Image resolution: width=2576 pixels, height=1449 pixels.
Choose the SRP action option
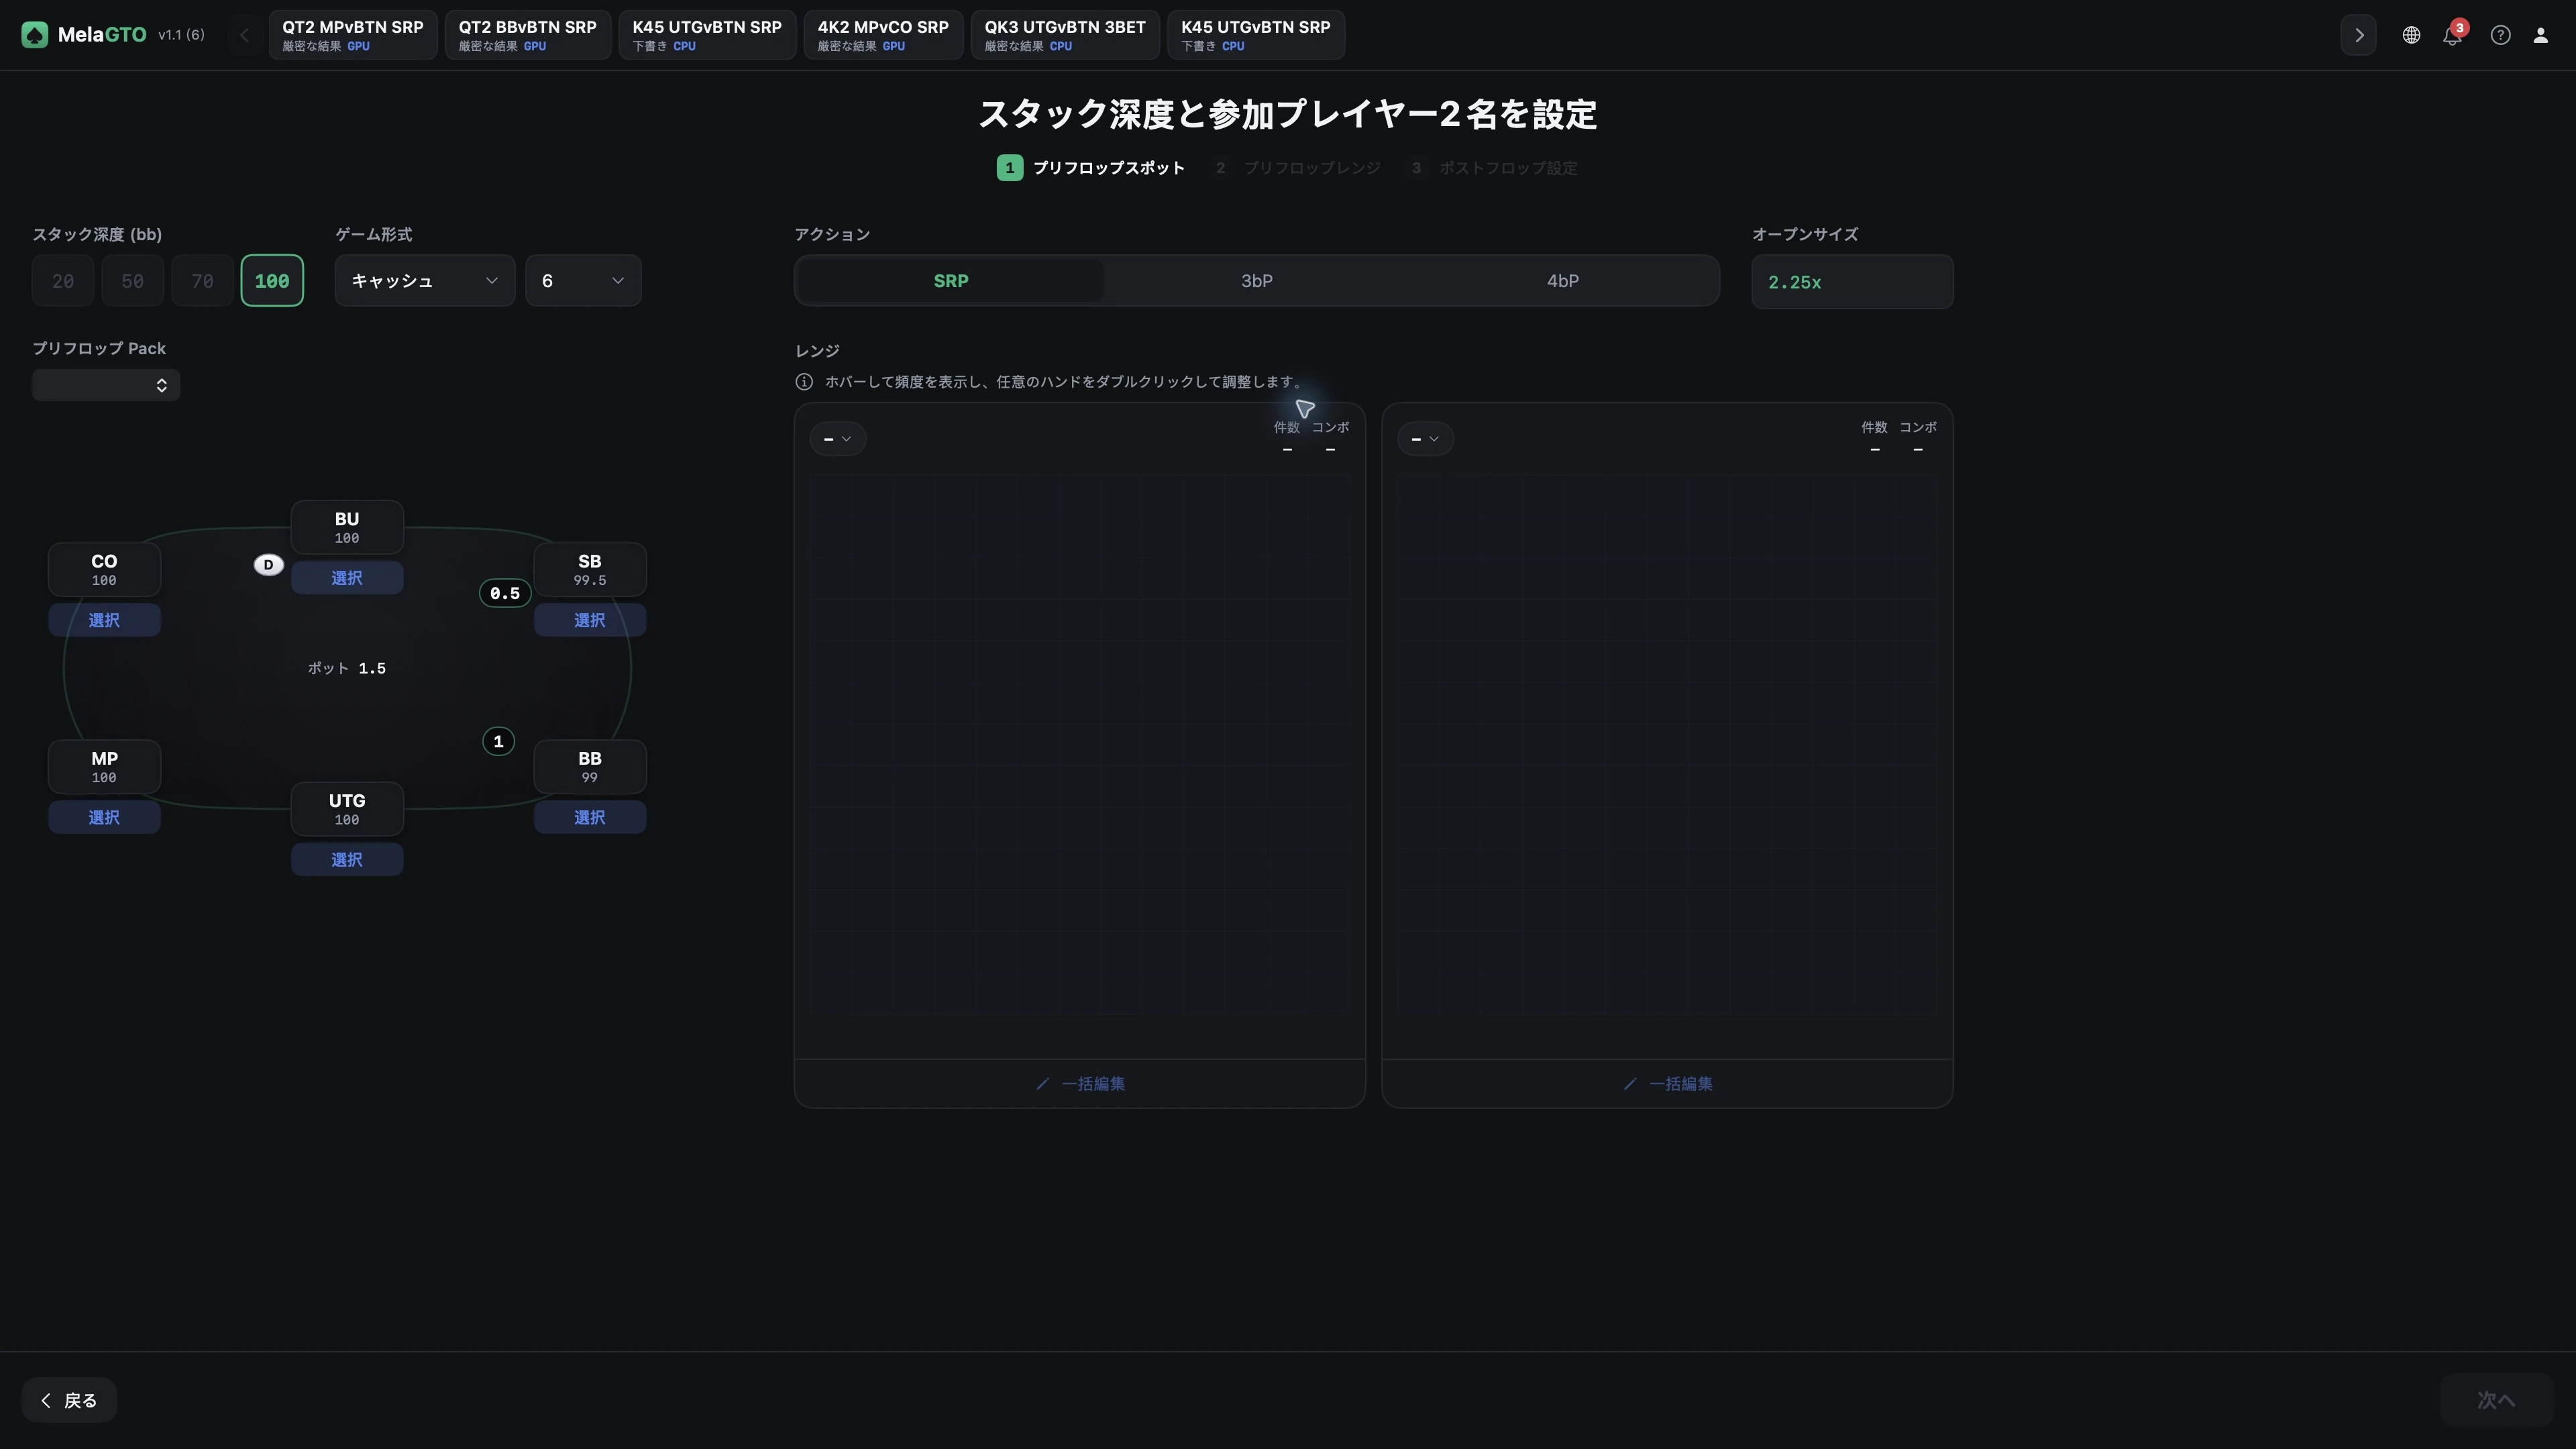click(x=951, y=281)
